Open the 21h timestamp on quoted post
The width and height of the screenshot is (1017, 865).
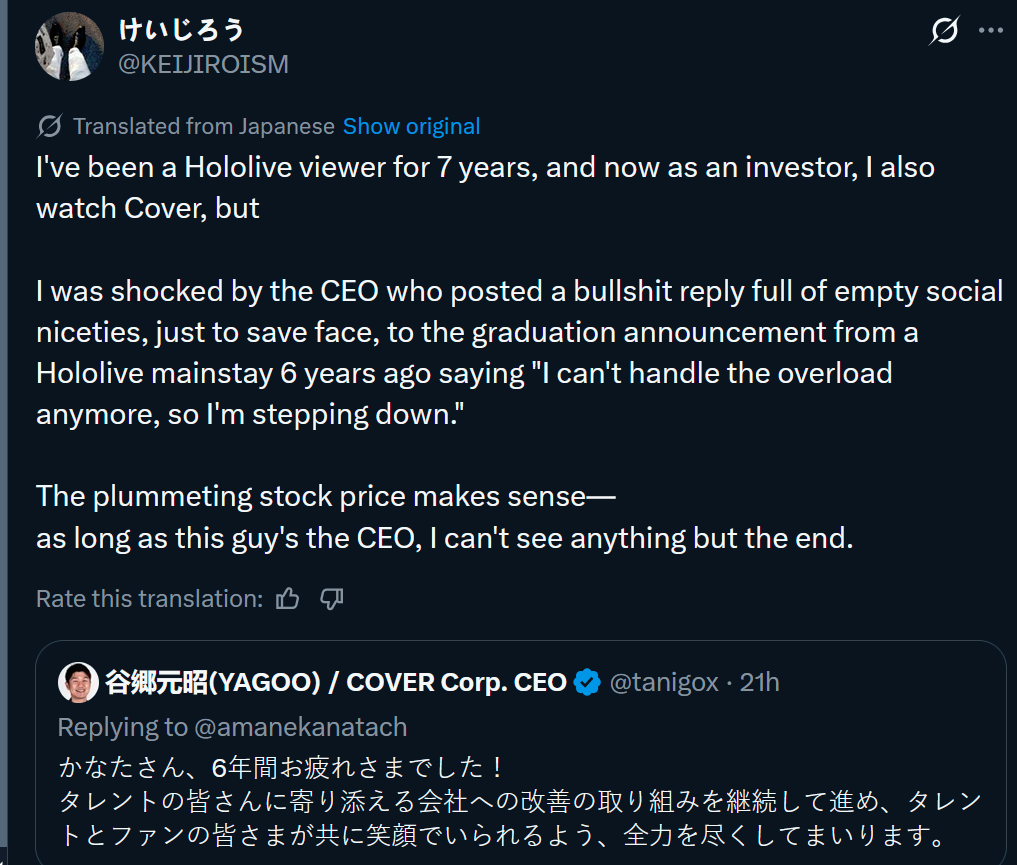[x=759, y=683]
